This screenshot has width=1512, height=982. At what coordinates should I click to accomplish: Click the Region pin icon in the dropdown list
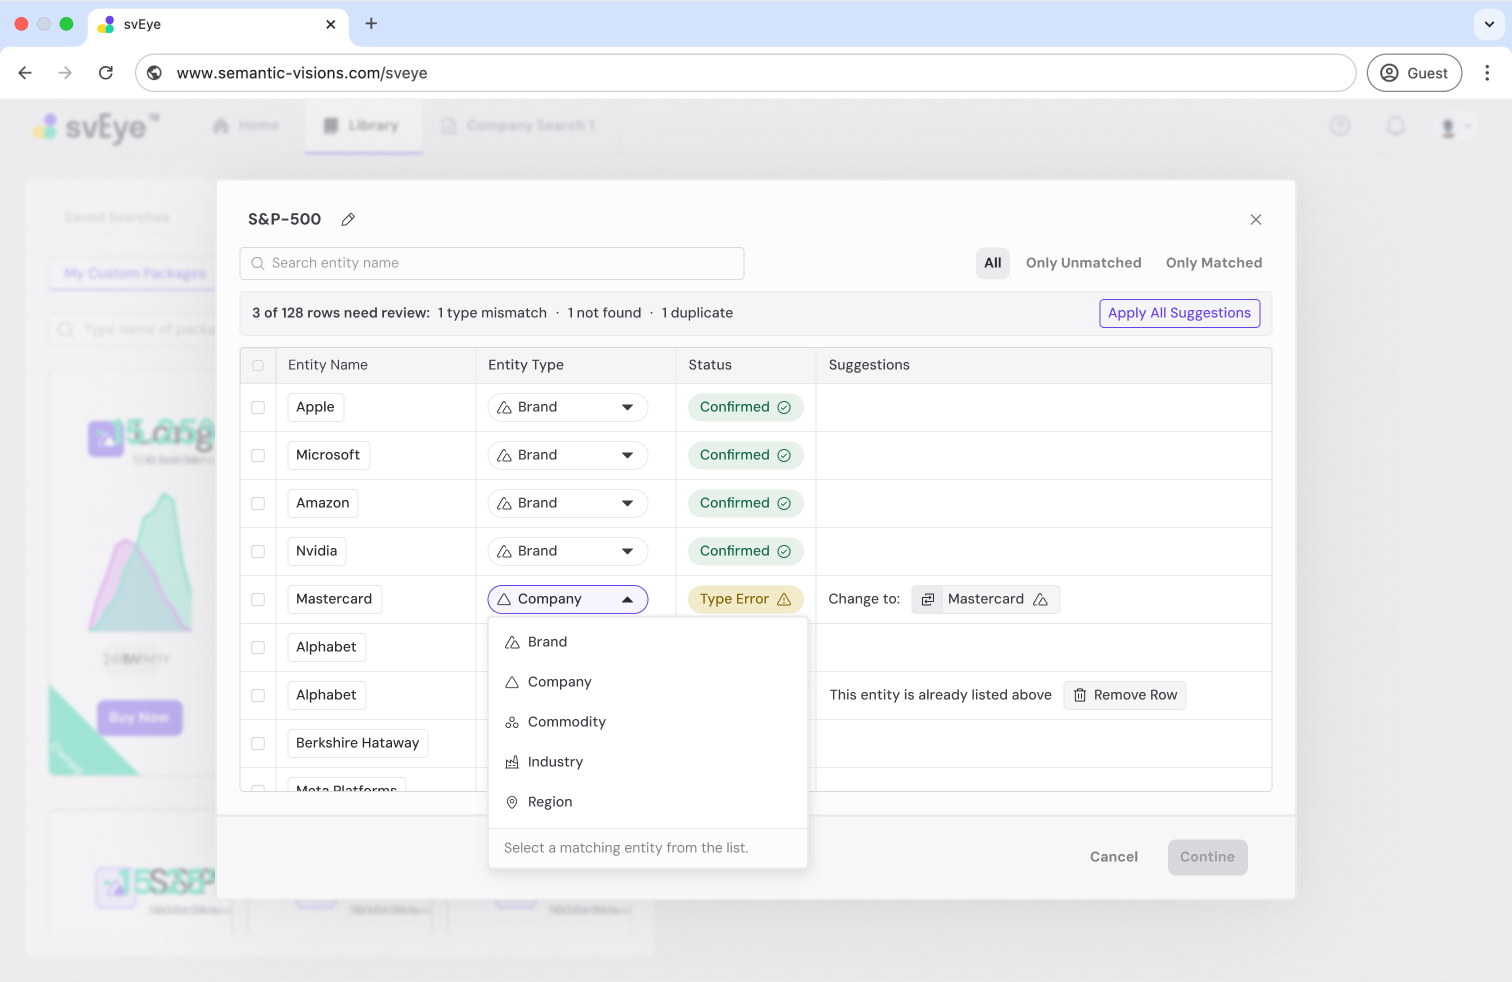click(x=512, y=802)
